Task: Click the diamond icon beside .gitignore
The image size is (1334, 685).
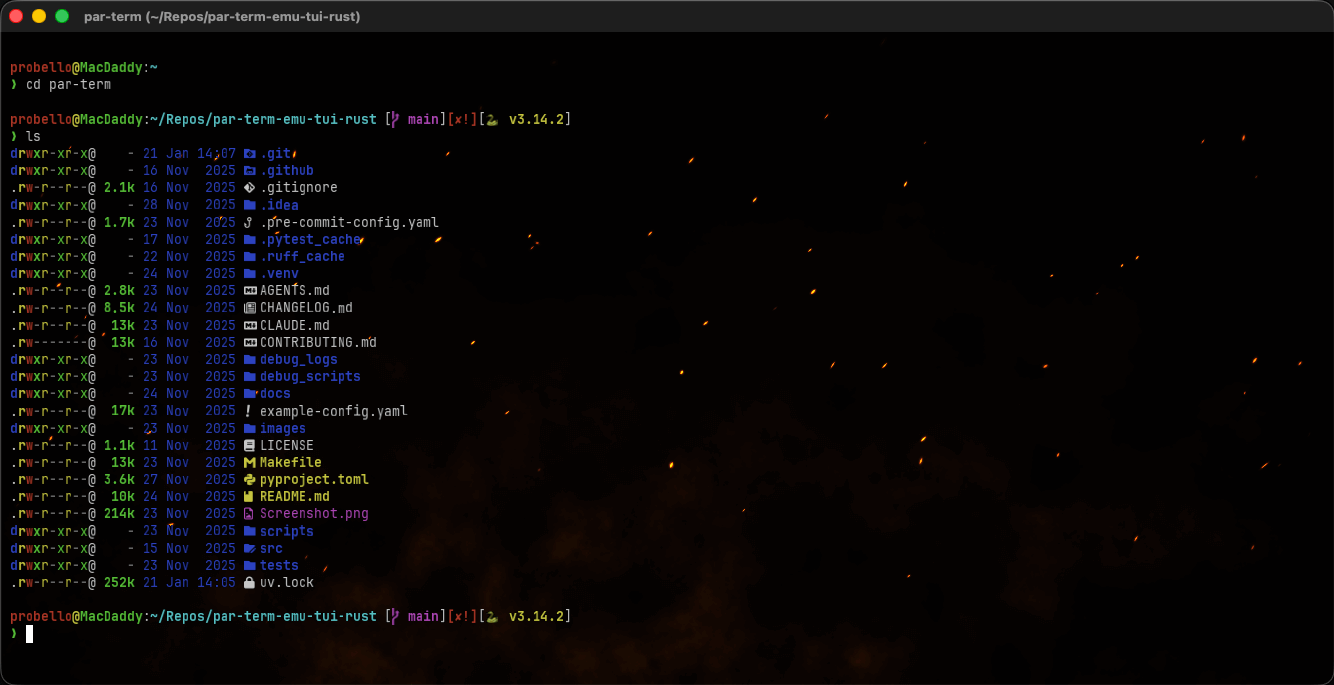Action: coord(251,187)
